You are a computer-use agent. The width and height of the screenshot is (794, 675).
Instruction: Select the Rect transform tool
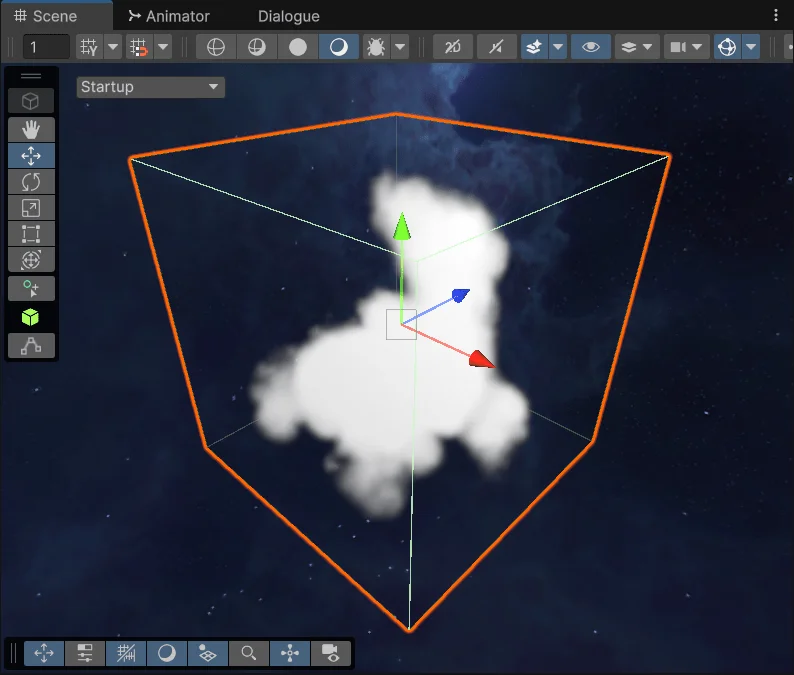(x=31, y=234)
